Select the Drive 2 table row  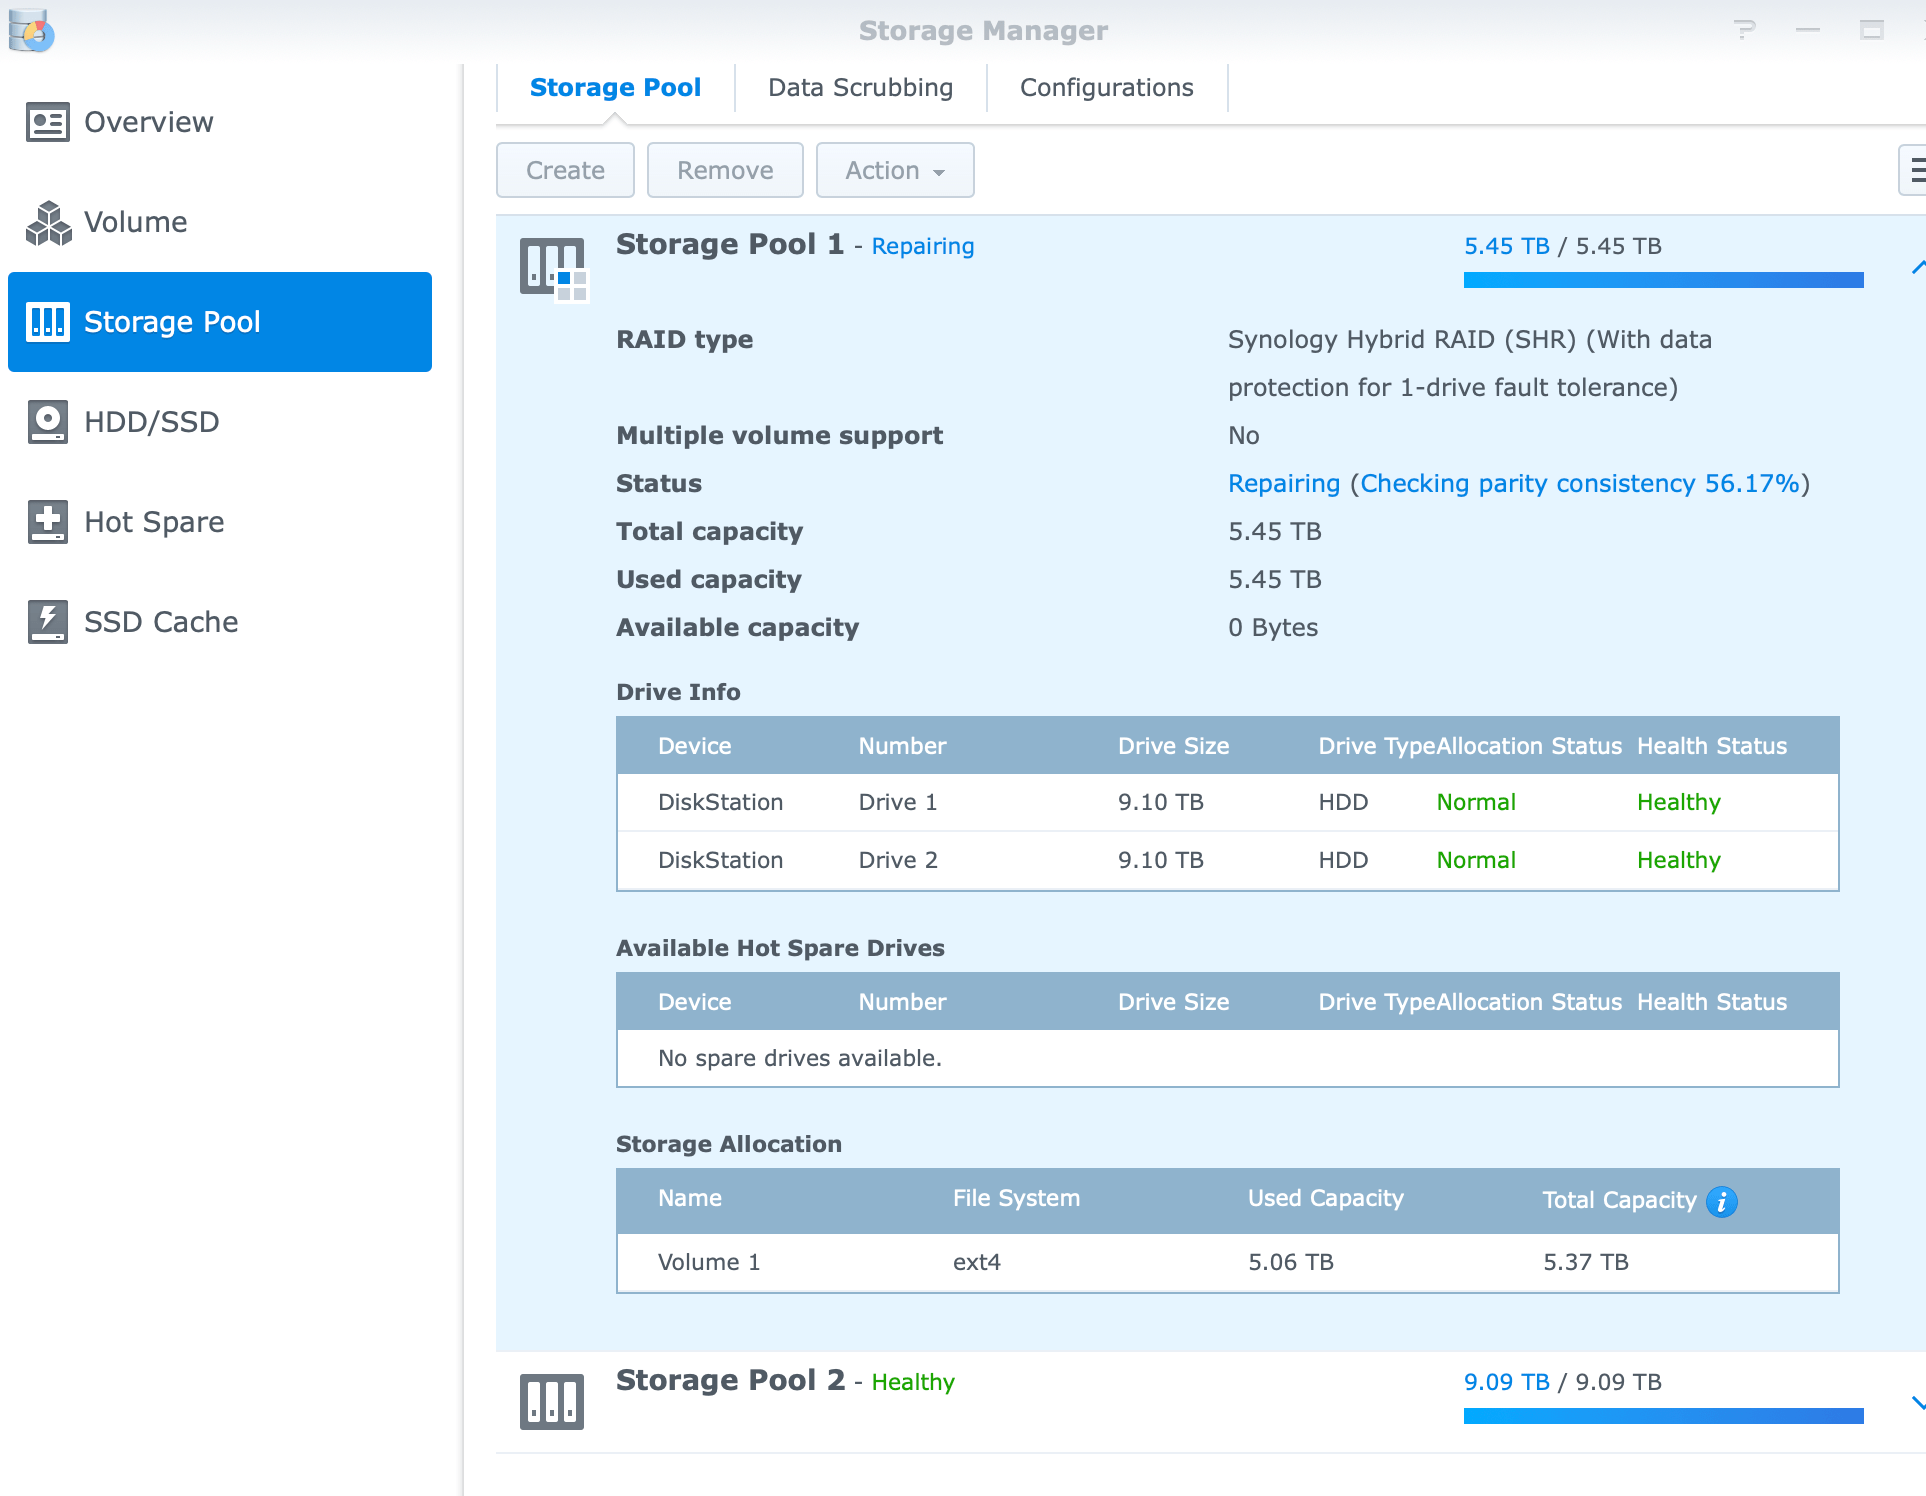click(1227, 860)
